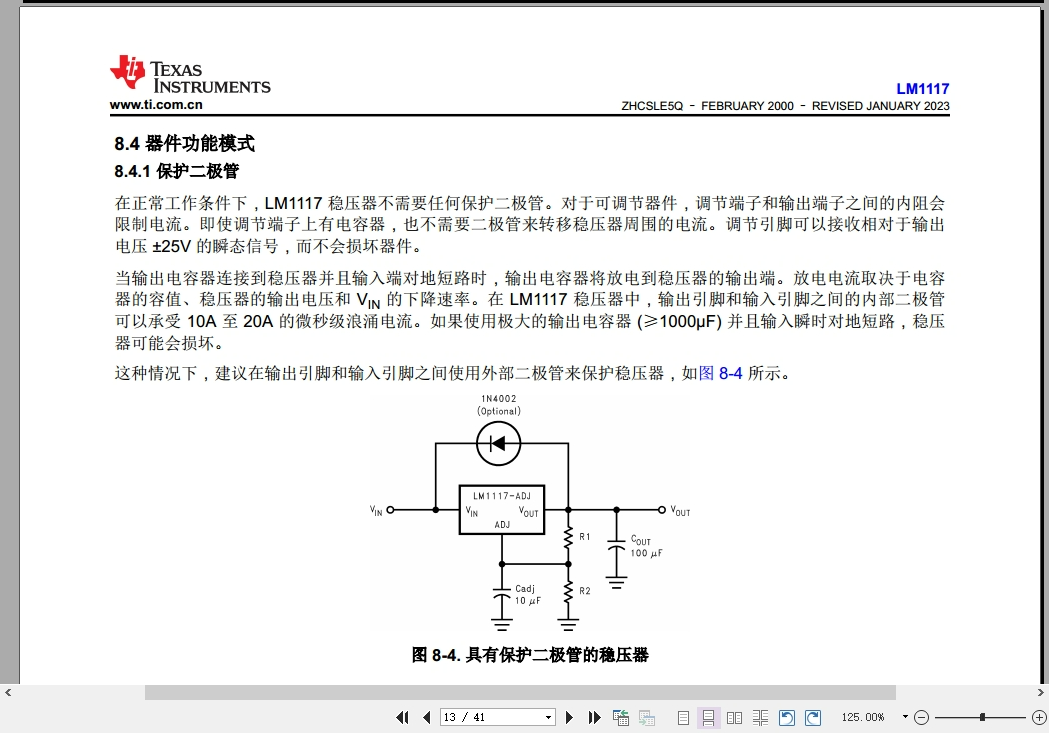Image resolution: width=1049 pixels, height=733 pixels.
Task: Click the horizontal scrollbar right arrow
Action: pyautogui.click(x=1040, y=692)
